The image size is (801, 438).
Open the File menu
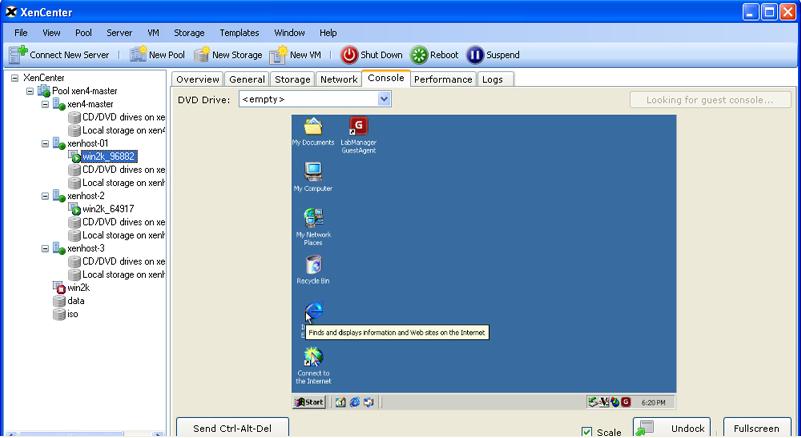21,33
